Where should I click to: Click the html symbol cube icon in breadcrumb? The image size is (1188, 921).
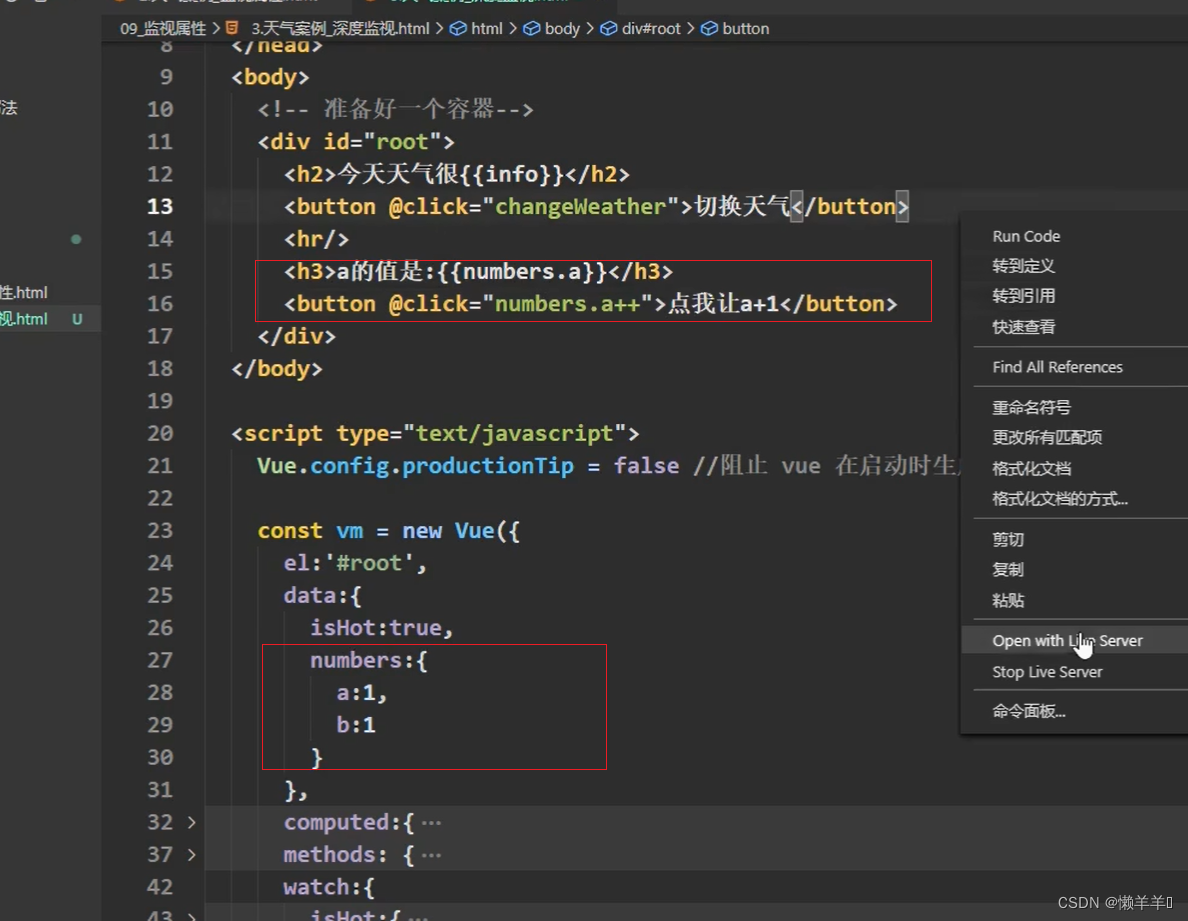(458, 28)
